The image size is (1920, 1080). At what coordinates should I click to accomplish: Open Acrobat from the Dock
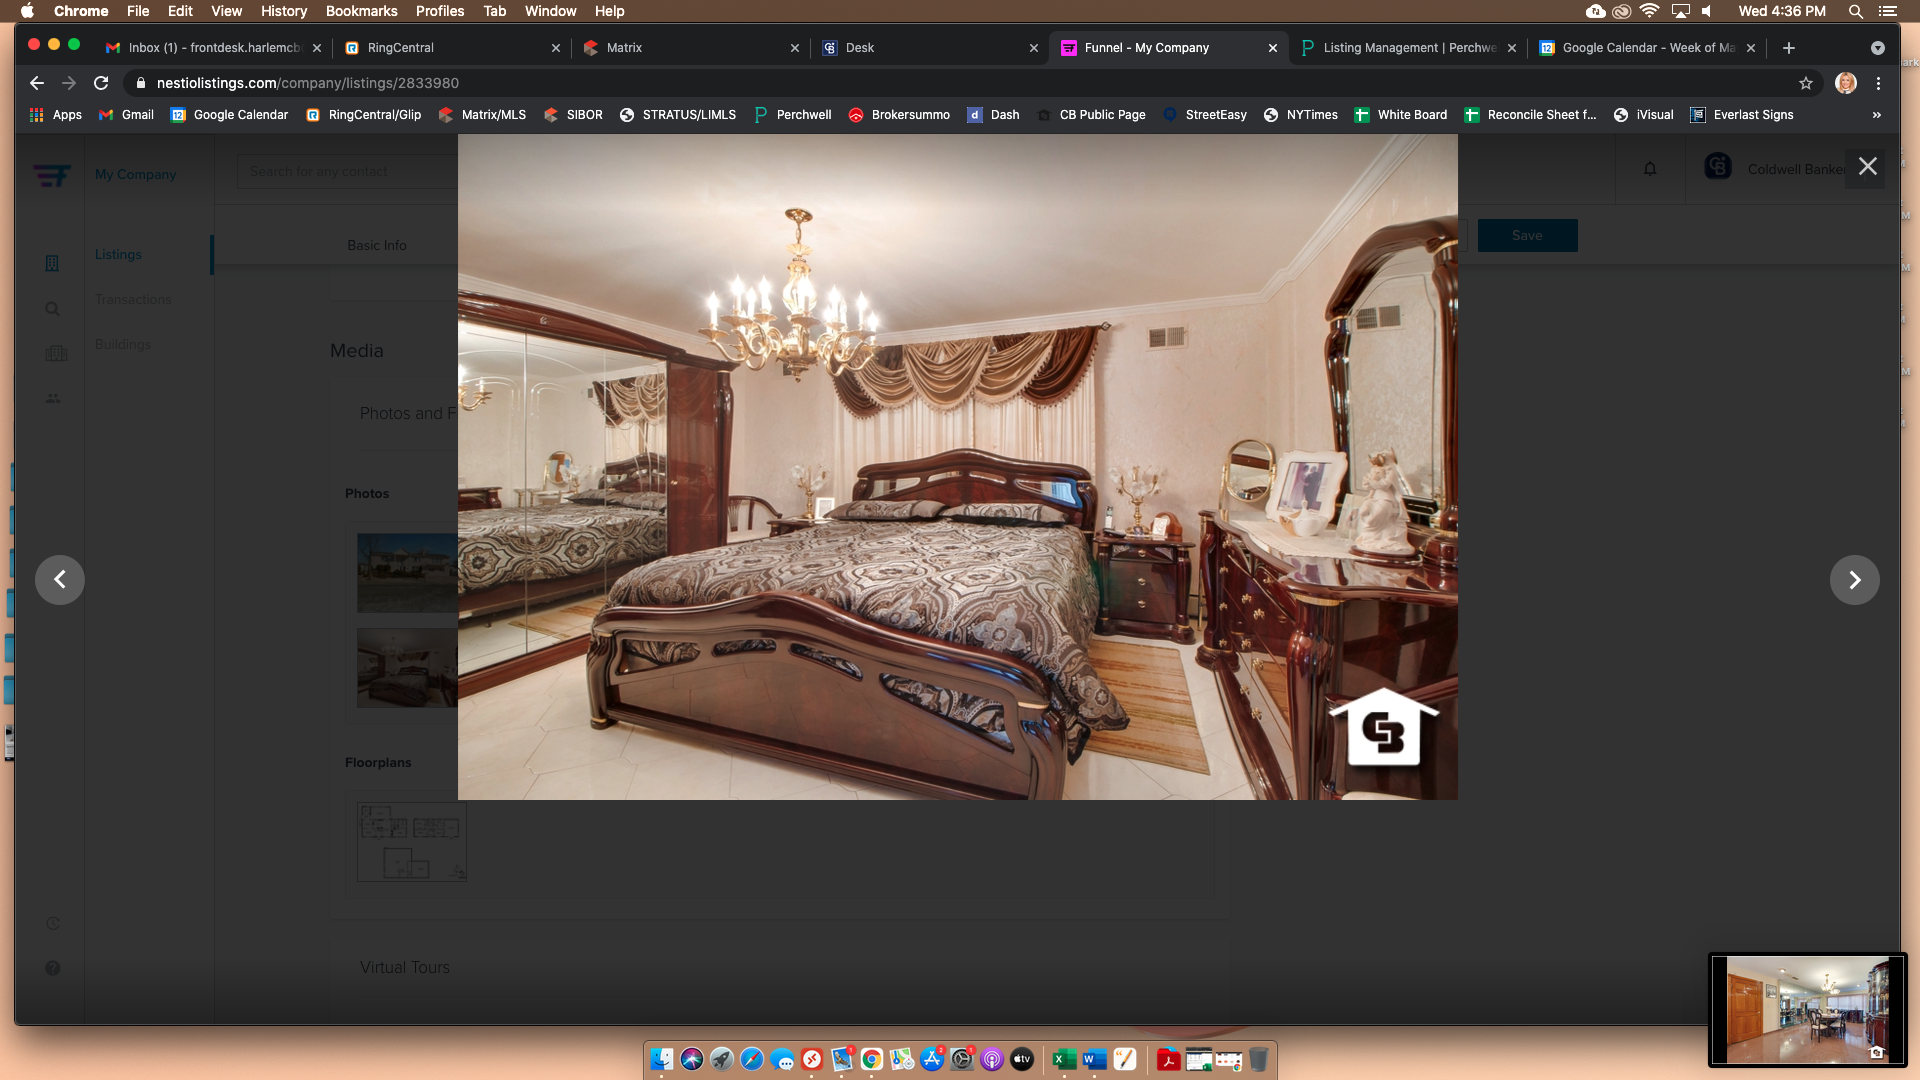pos(1168,1059)
